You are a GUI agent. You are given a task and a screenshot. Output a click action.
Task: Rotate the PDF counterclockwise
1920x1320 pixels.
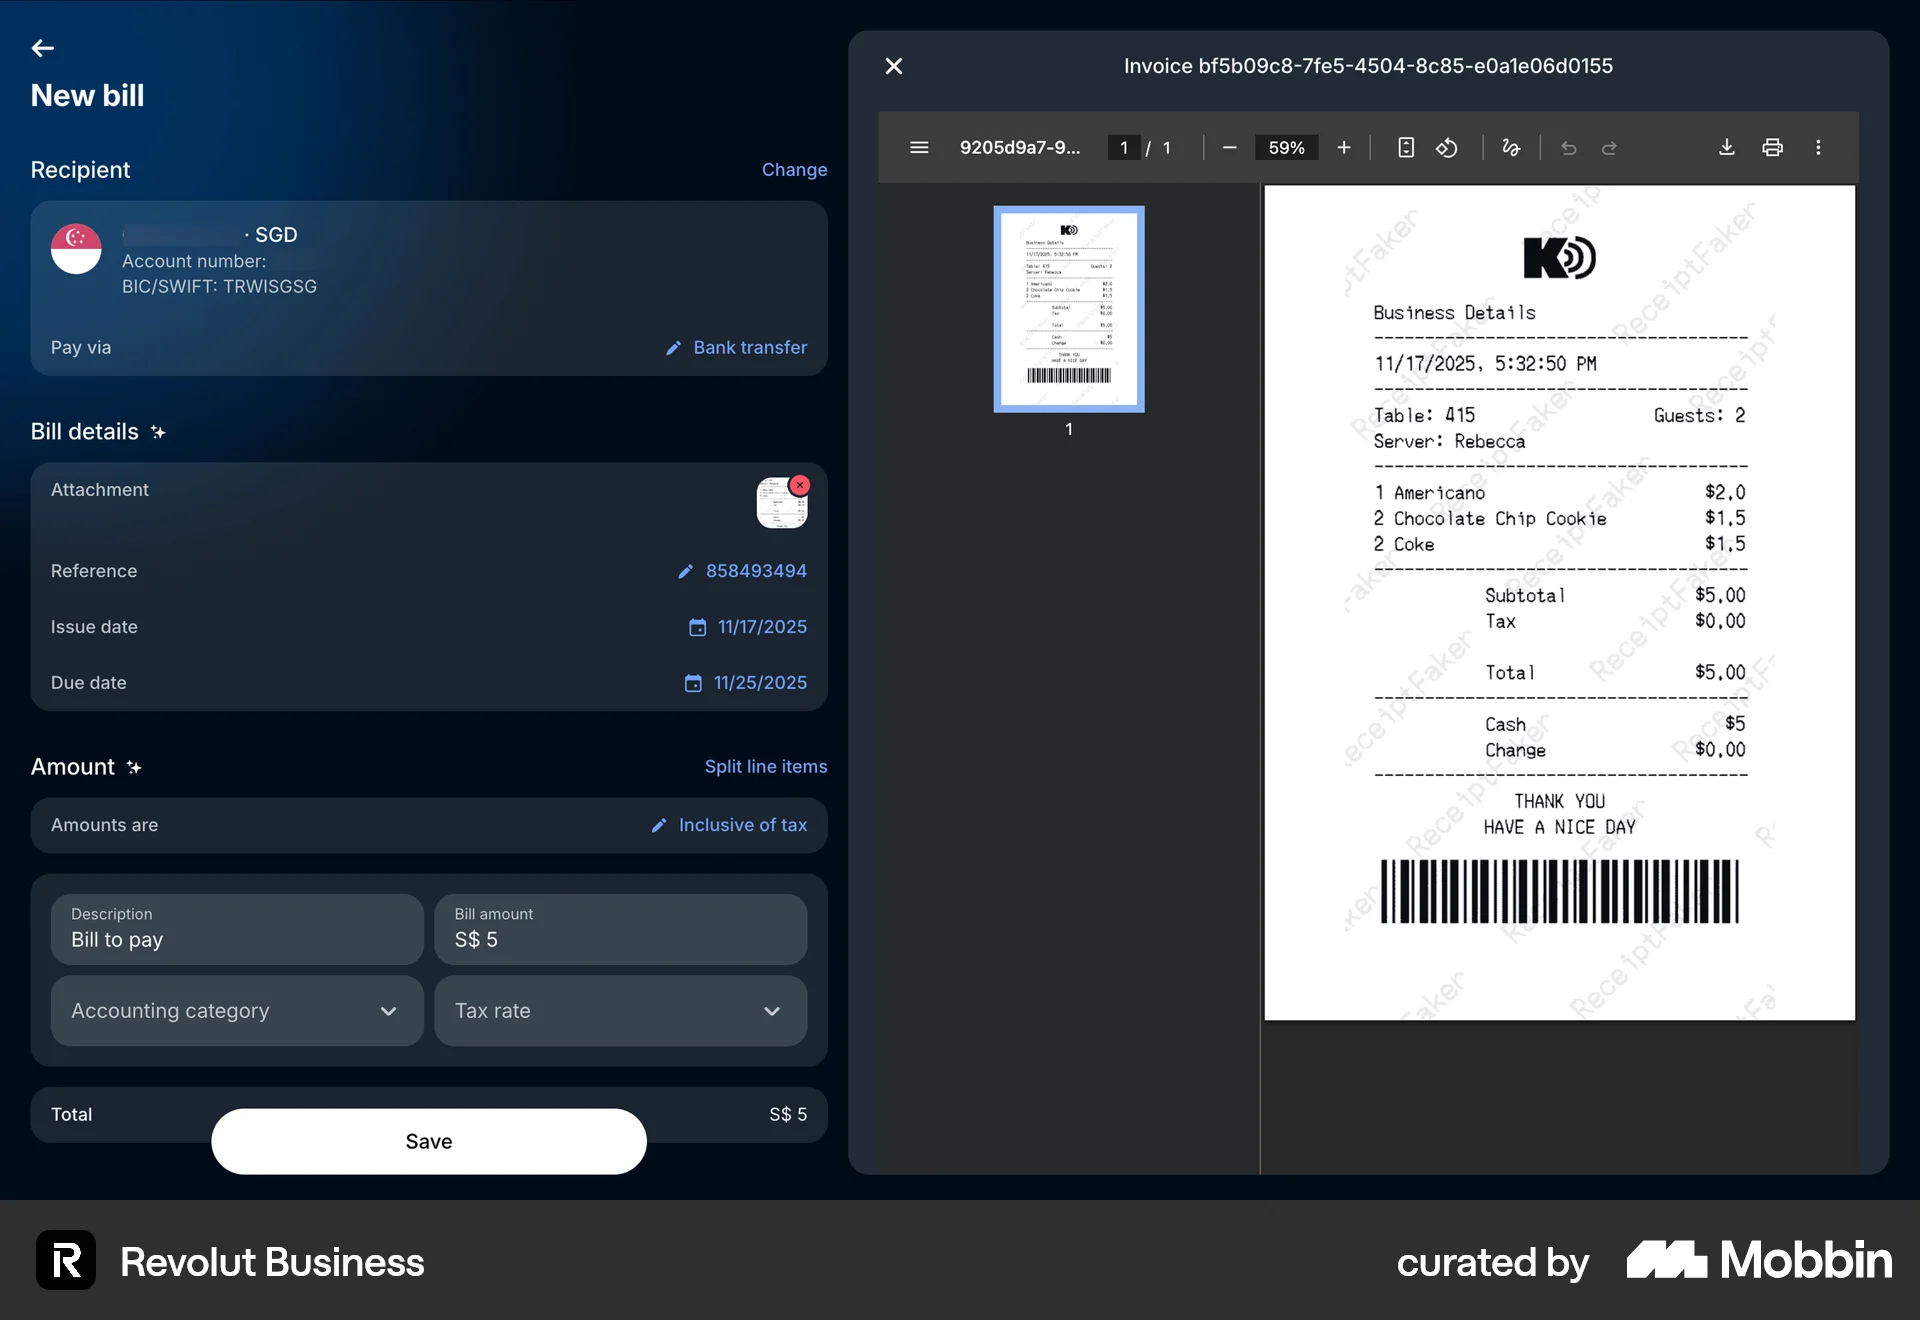pyautogui.click(x=1447, y=148)
